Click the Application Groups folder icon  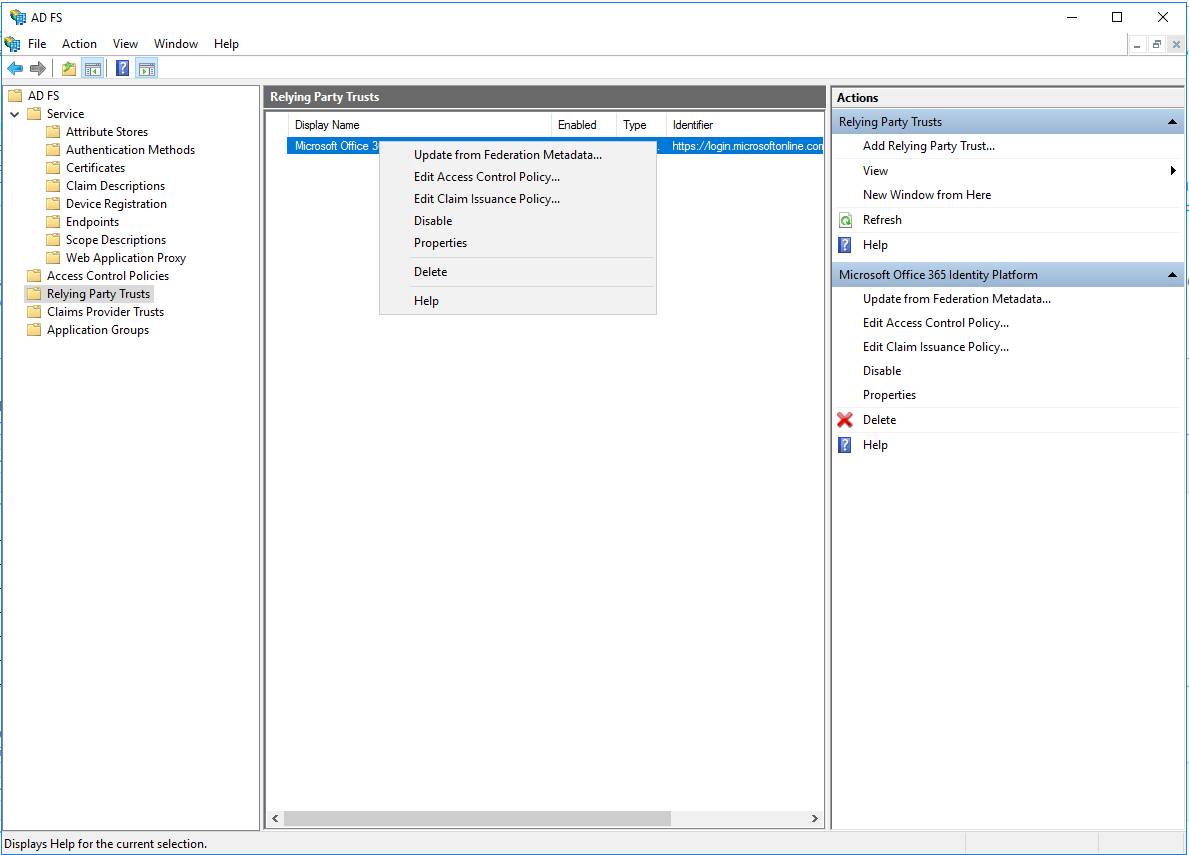(x=34, y=330)
